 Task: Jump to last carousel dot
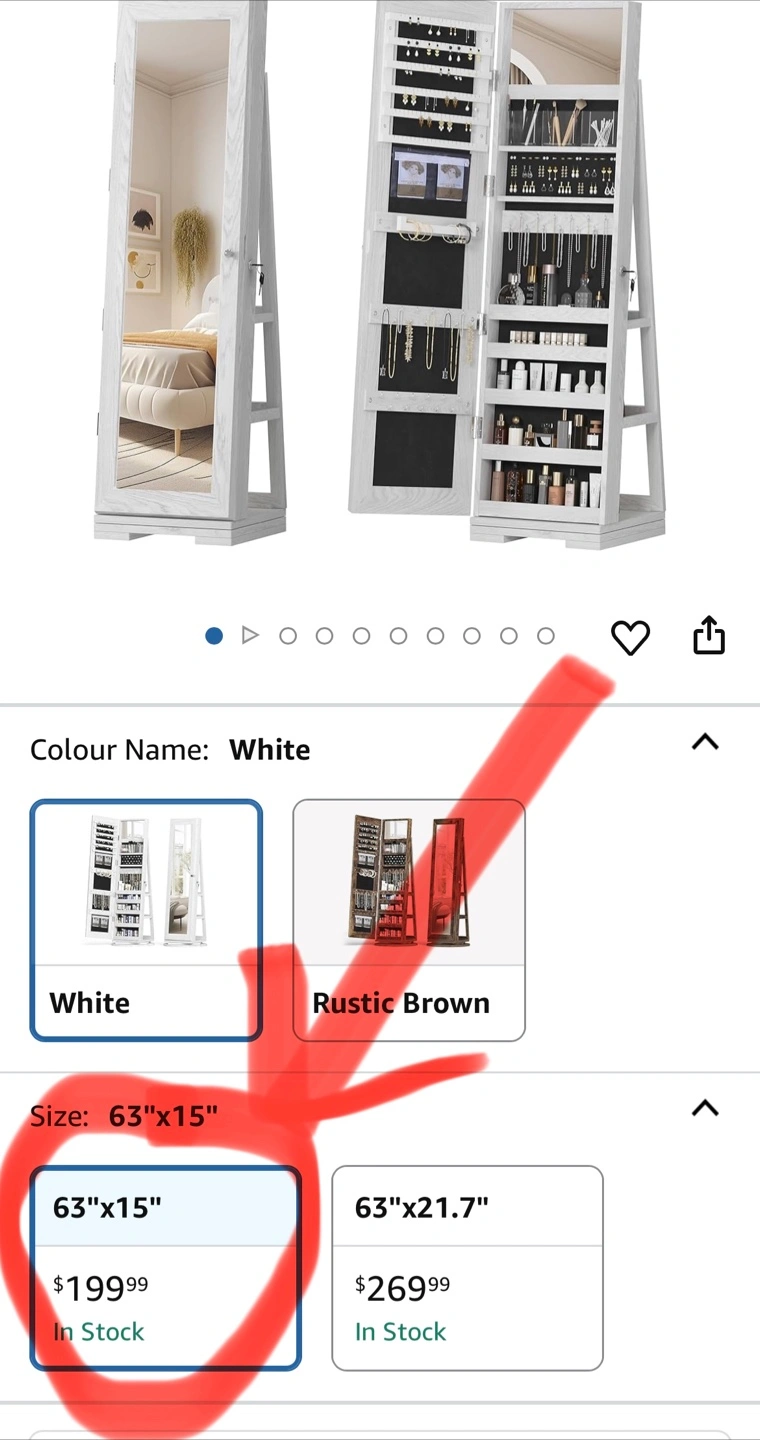pos(546,635)
